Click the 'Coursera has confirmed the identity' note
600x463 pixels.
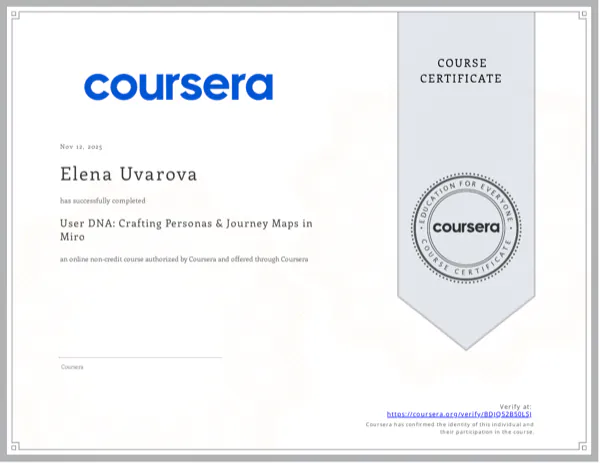coord(450,428)
